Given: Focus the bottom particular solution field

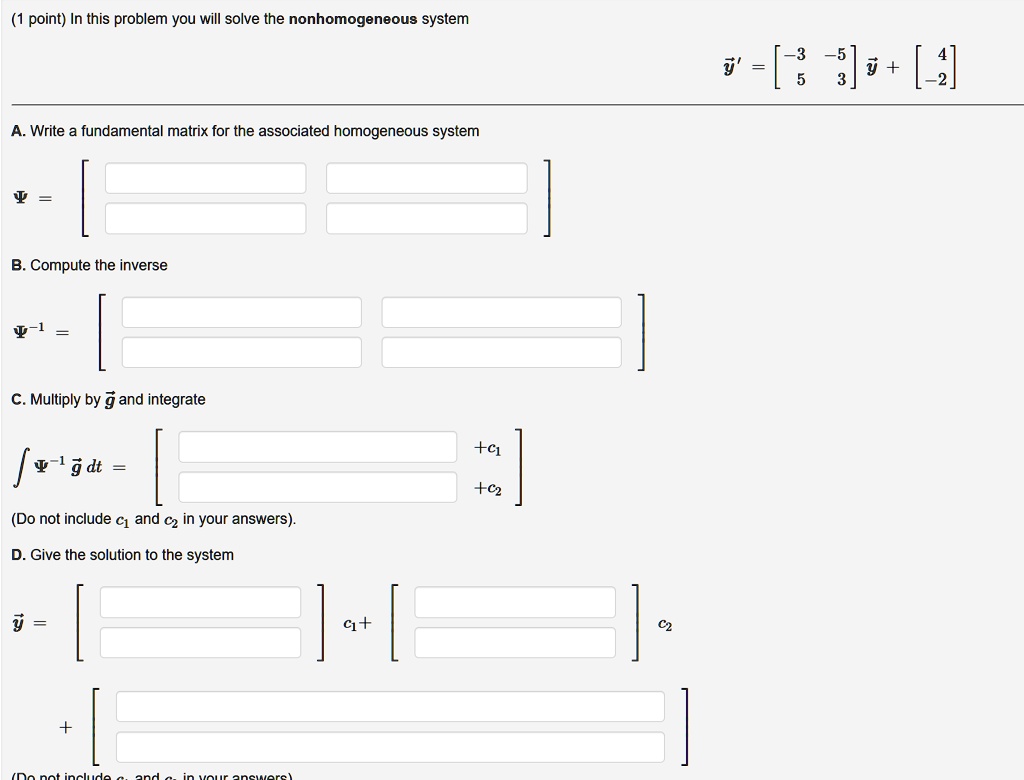Looking at the screenshot, I should click(x=391, y=747).
